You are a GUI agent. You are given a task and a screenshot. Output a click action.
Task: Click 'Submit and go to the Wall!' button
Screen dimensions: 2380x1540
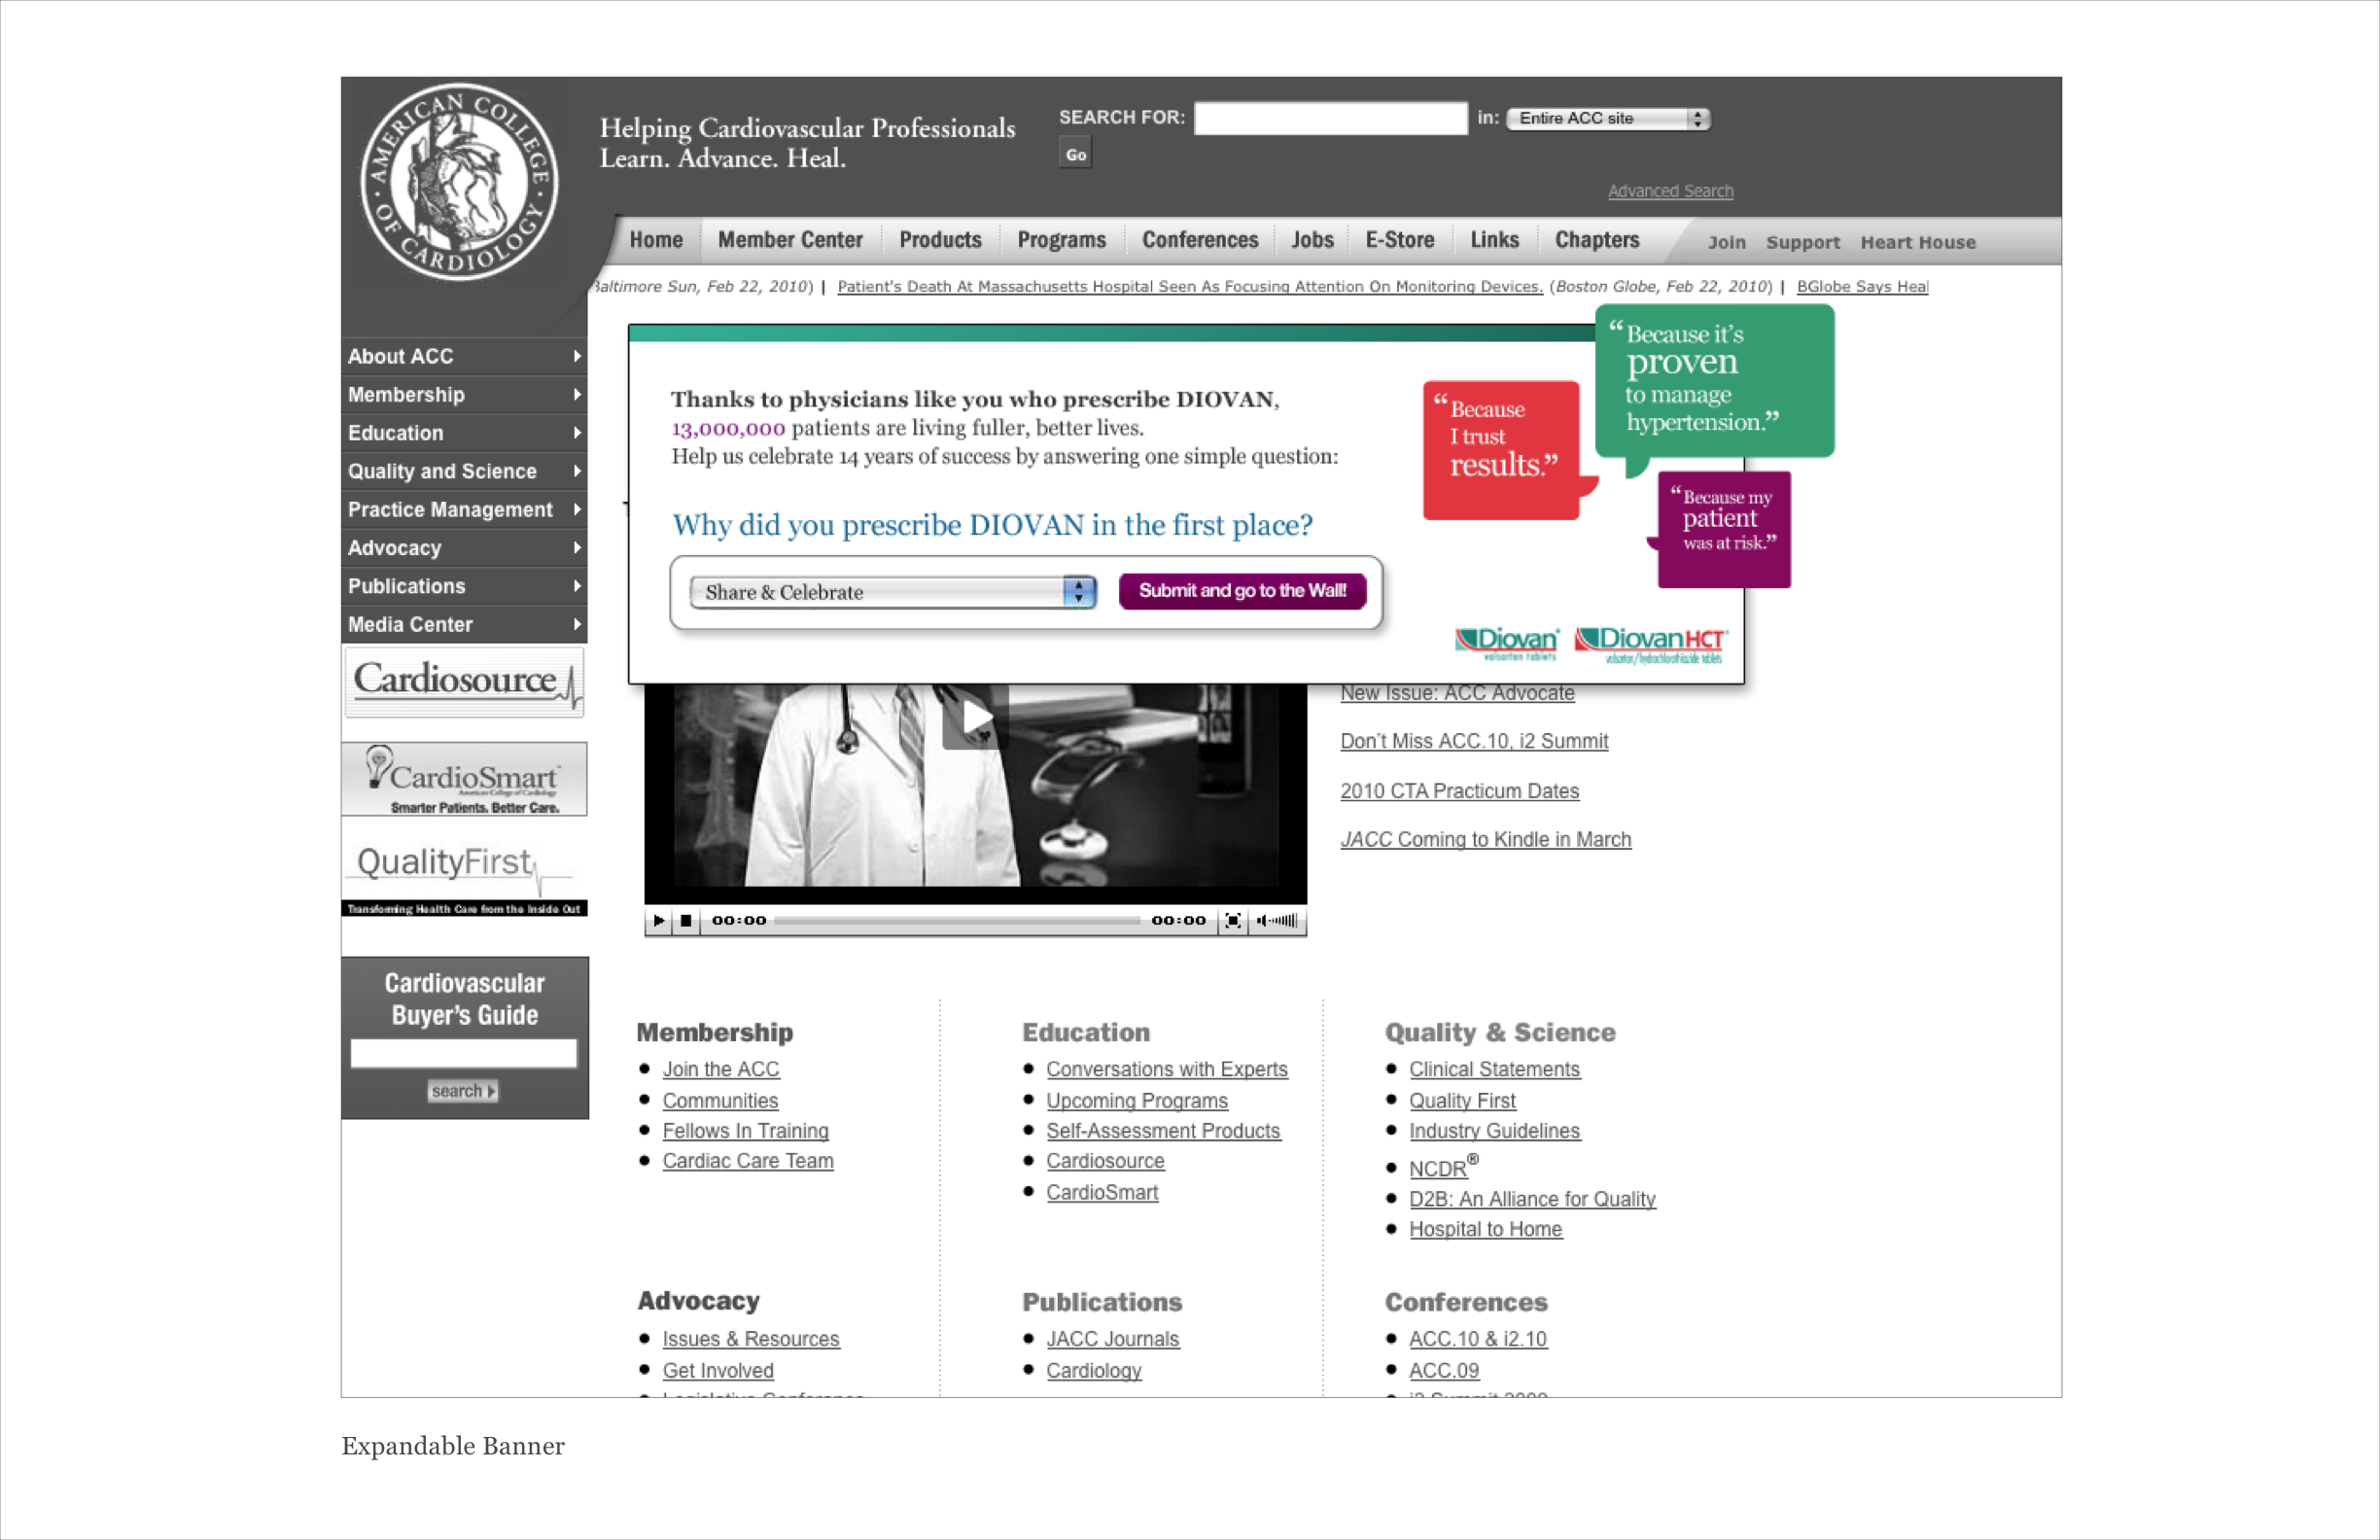tap(1242, 591)
